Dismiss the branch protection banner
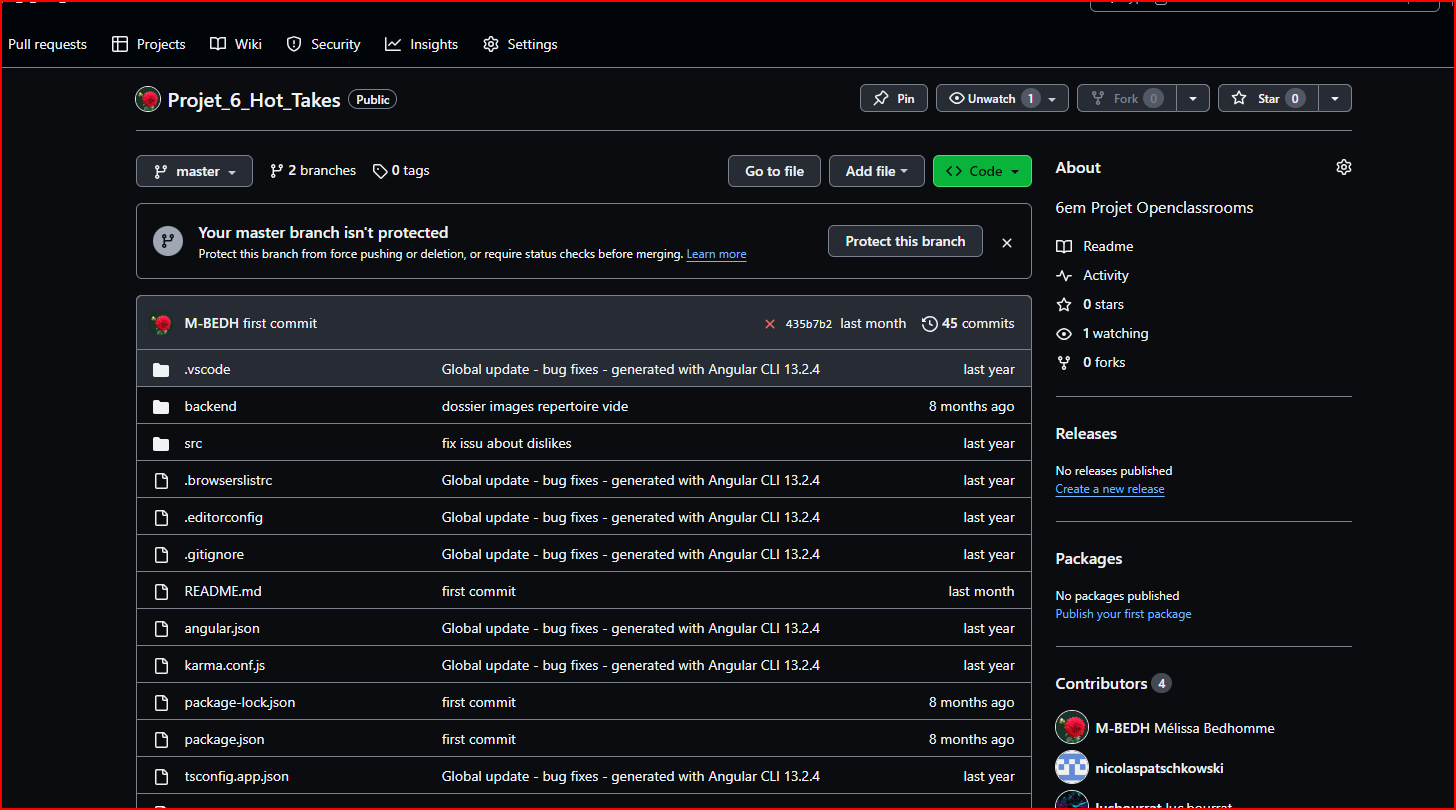 [1007, 242]
